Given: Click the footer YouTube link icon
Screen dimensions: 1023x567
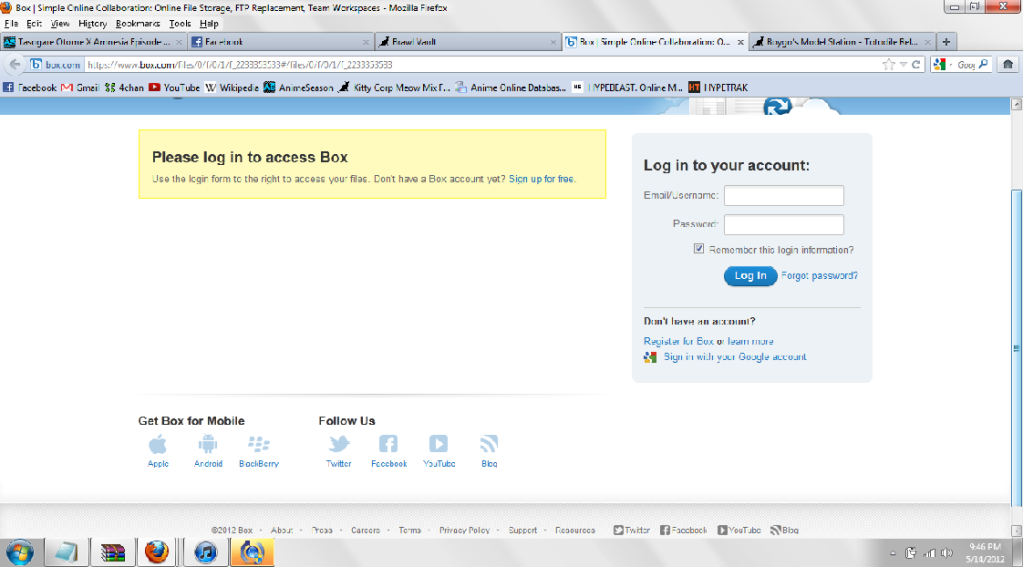Looking at the screenshot, I should tap(722, 530).
